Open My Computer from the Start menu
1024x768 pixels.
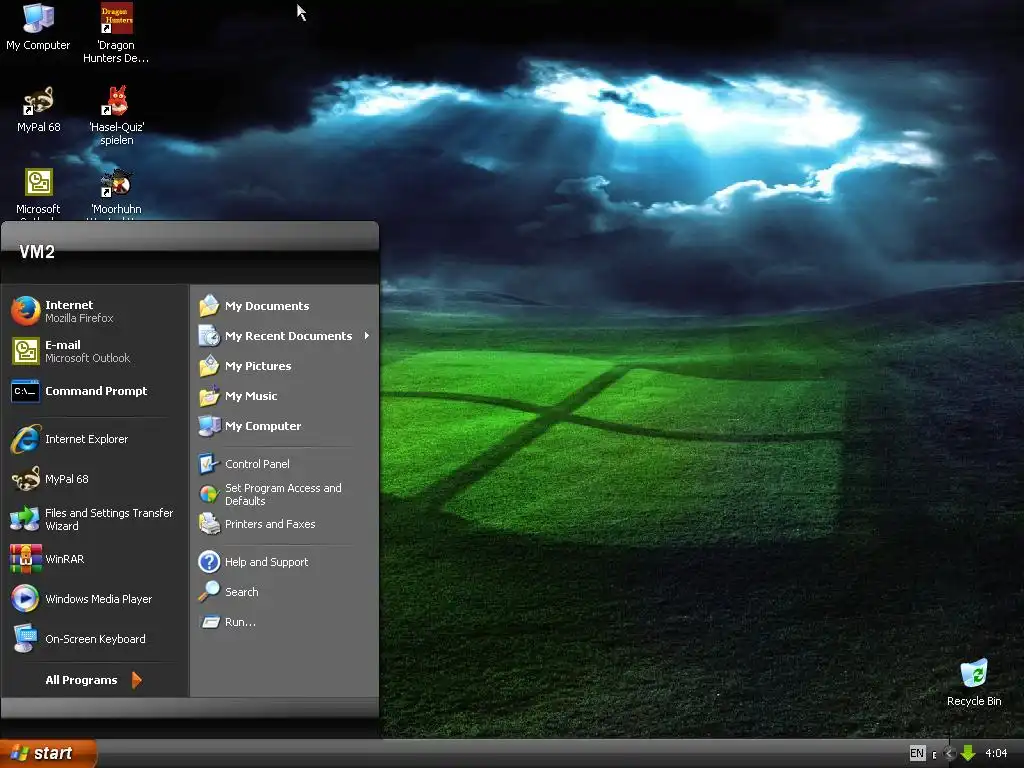pyautogui.click(x=285, y=426)
